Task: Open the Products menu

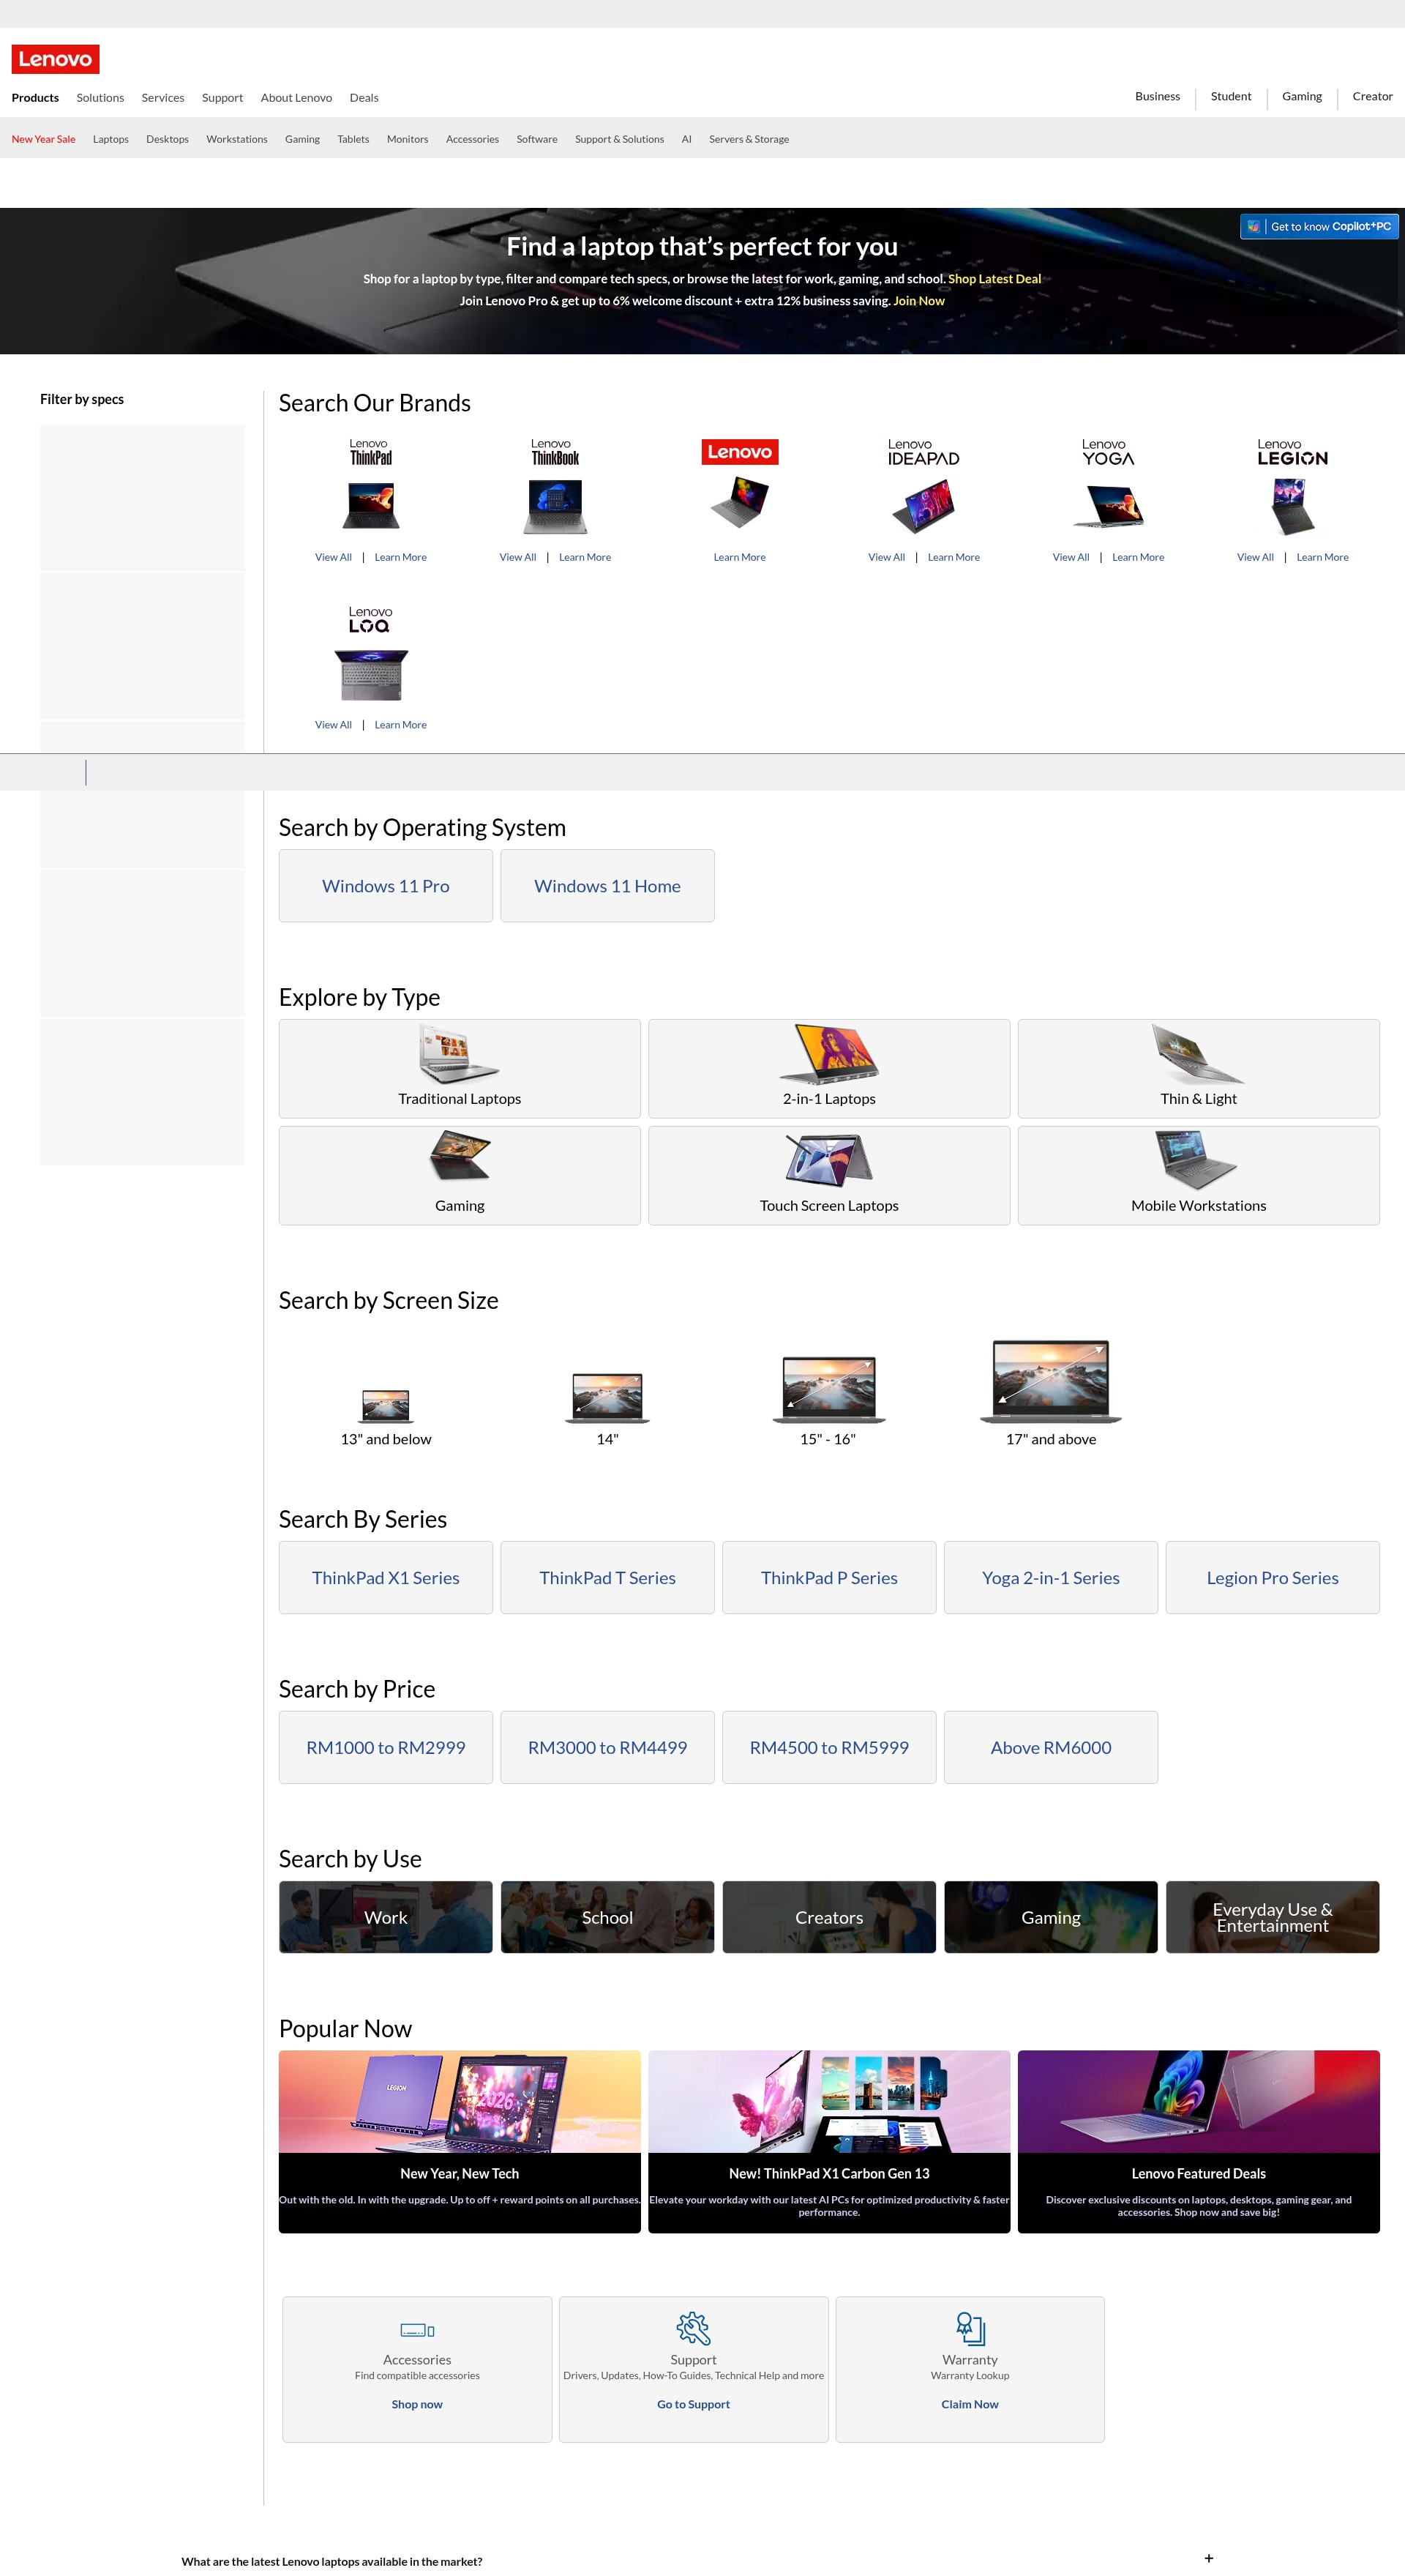Action: [35, 98]
